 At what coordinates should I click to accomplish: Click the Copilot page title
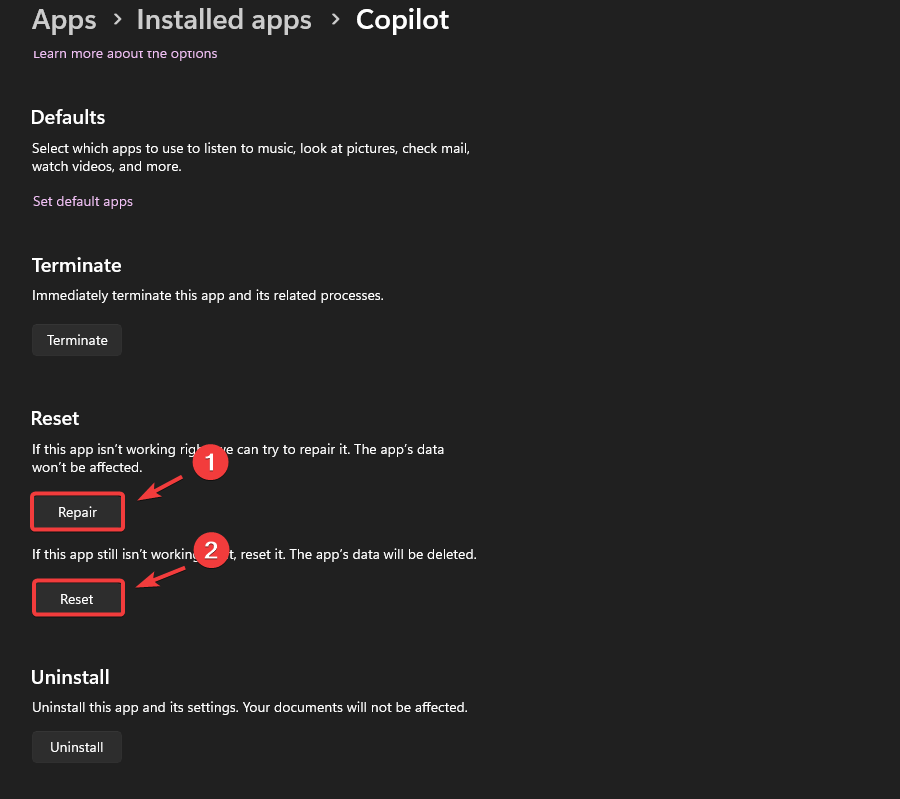[402, 20]
